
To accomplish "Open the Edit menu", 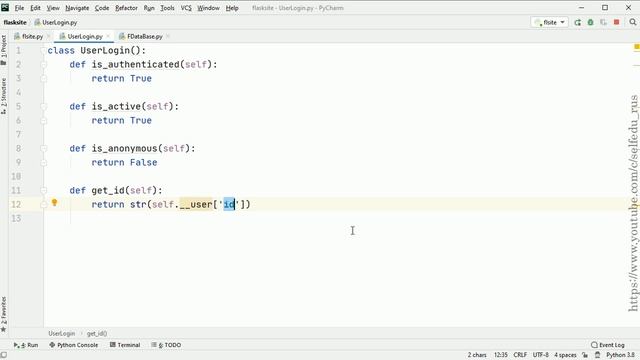I will coord(35,8).
